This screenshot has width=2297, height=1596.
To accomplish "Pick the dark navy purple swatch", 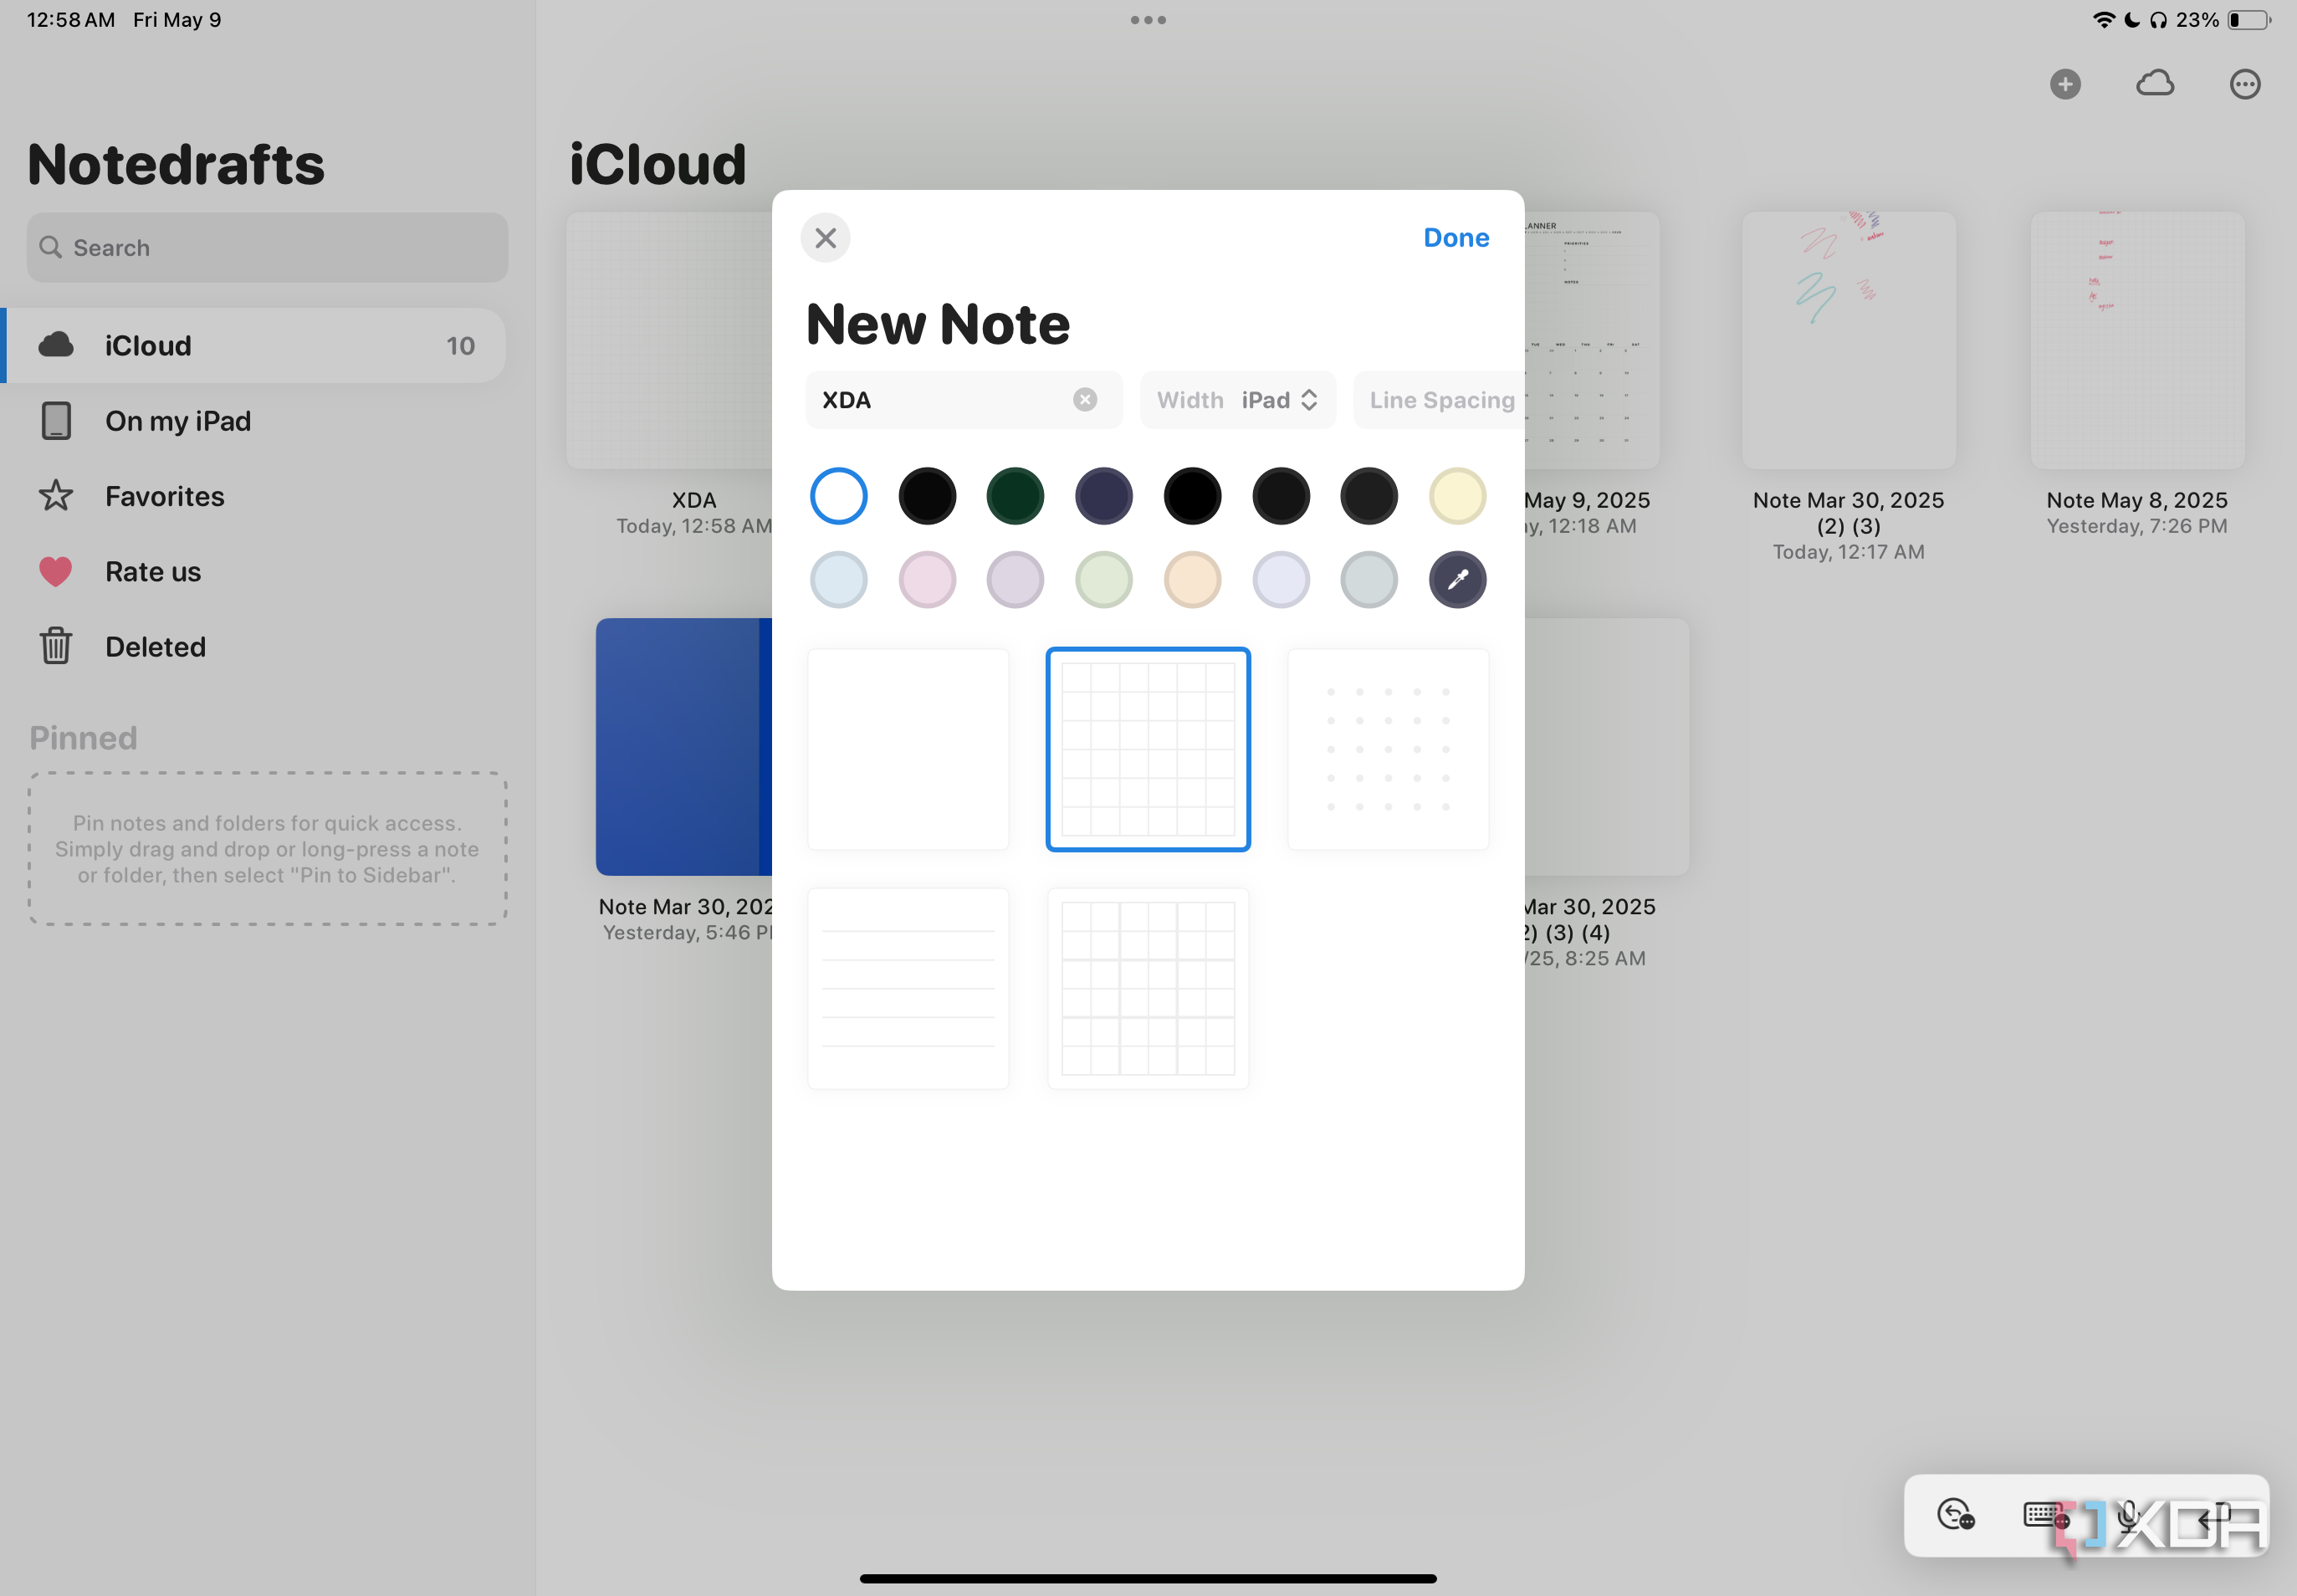I will click(1104, 496).
